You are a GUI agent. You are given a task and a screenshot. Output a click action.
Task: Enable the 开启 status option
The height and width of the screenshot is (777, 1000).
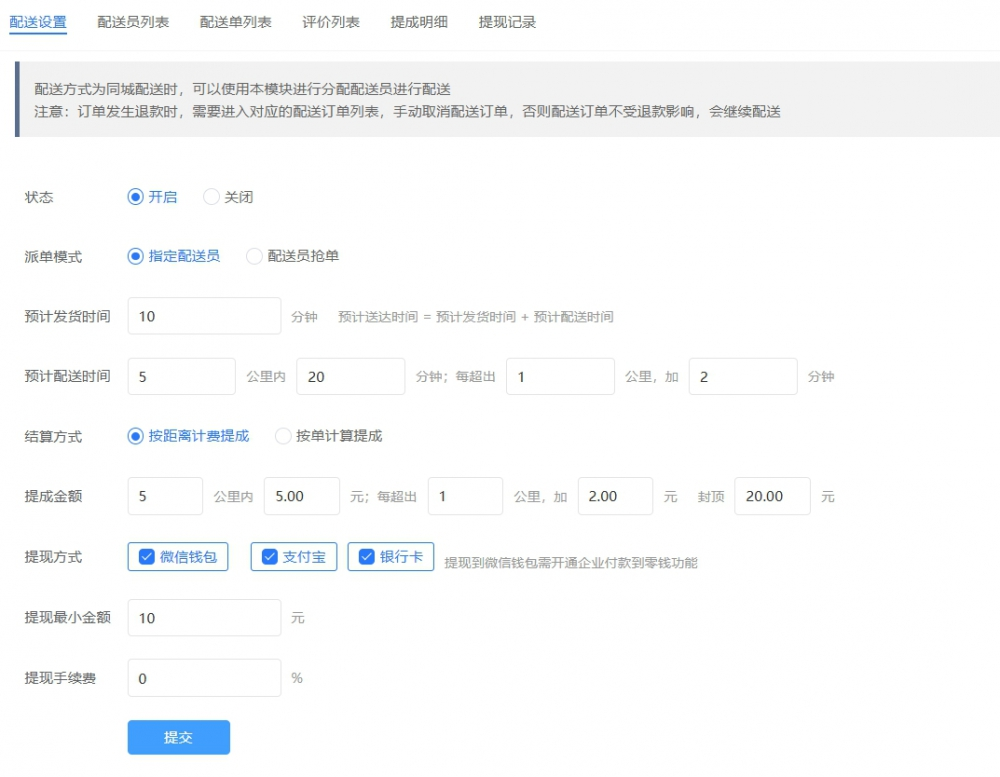coord(135,197)
